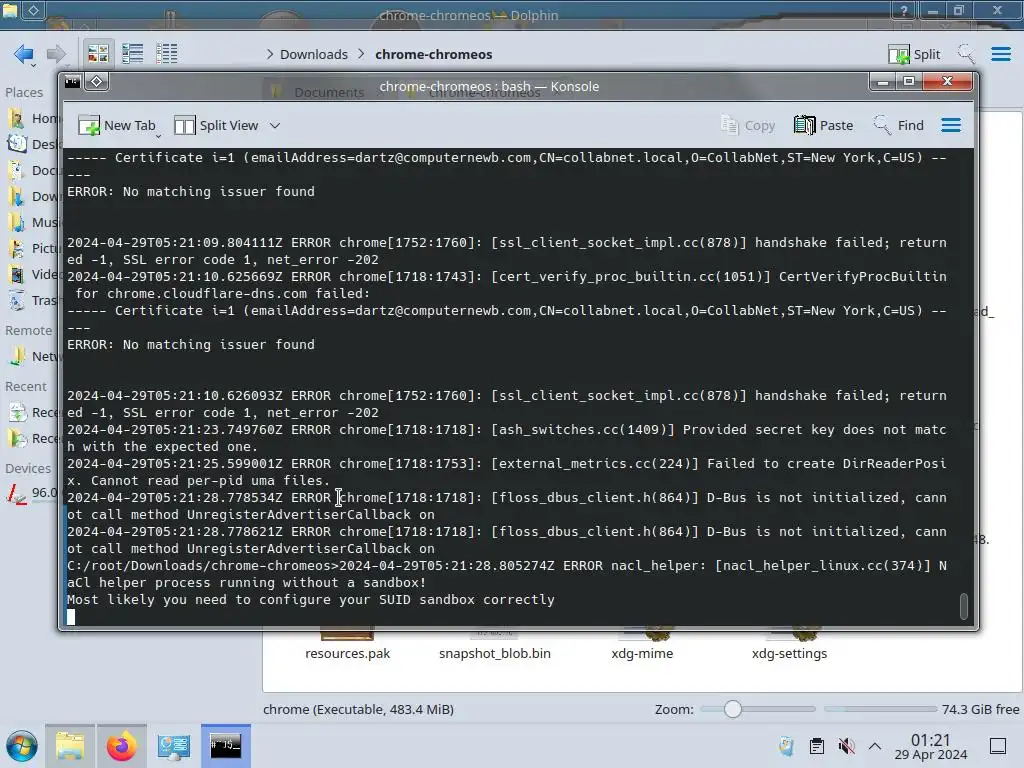
Task: Expand hidden system tray icons arrow
Action: pyautogui.click(x=875, y=746)
